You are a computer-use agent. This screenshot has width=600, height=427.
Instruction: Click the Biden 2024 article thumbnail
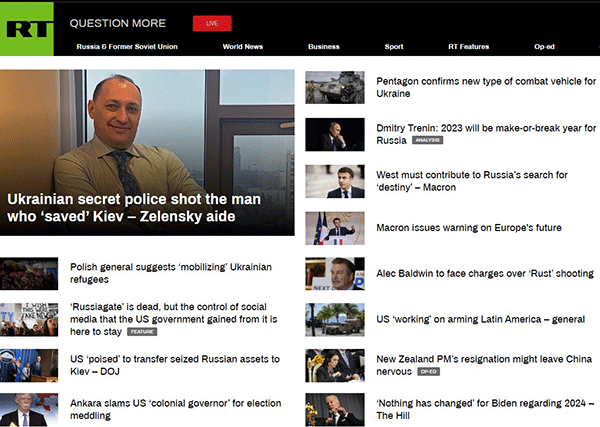tap(335, 409)
